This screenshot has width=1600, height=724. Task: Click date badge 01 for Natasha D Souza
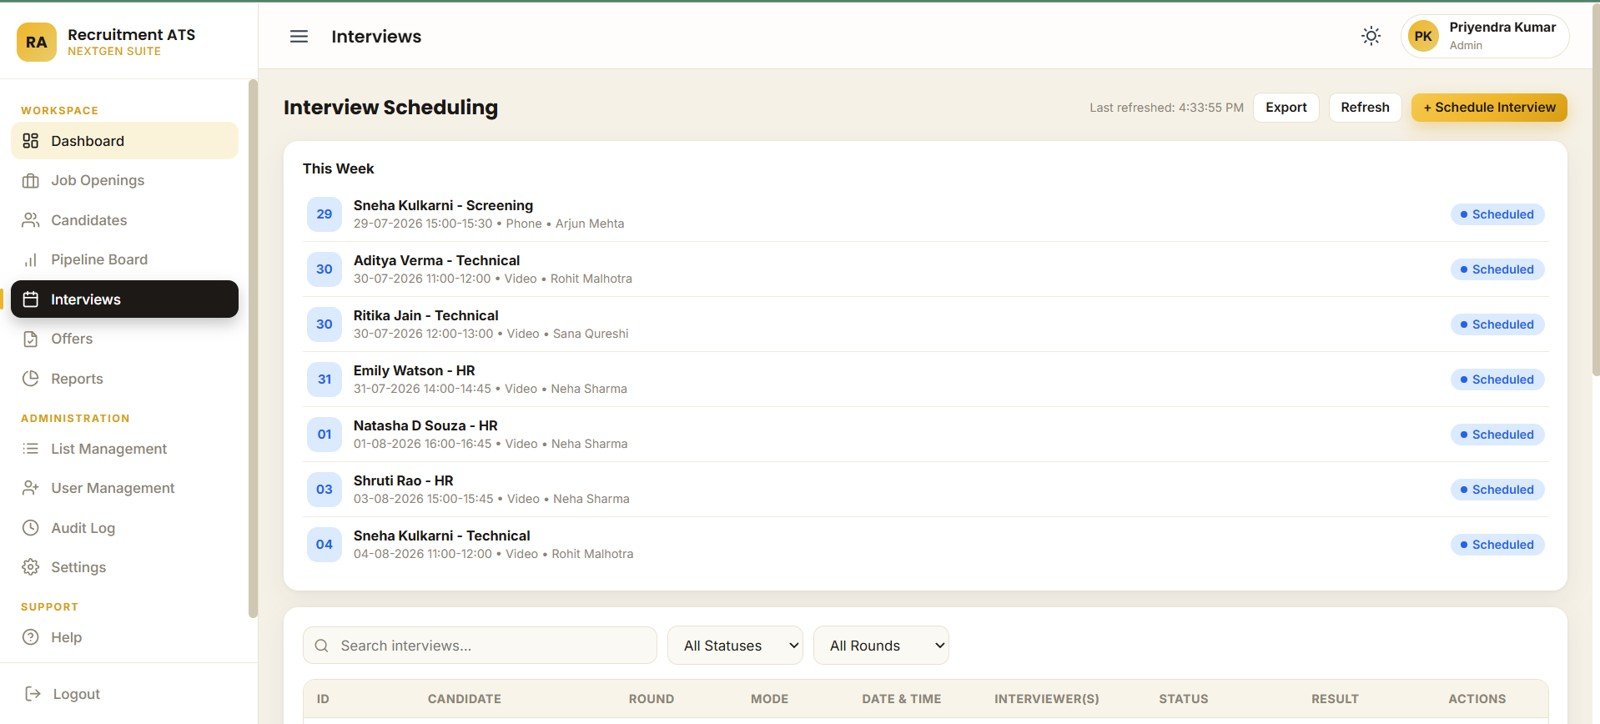(x=324, y=434)
